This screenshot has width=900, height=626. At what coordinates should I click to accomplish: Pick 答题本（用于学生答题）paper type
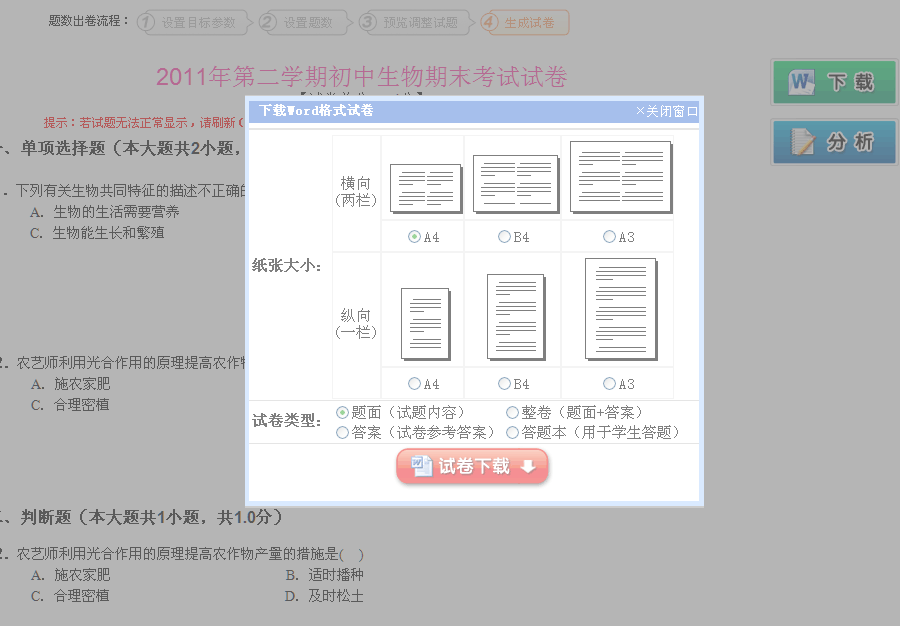(x=513, y=433)
